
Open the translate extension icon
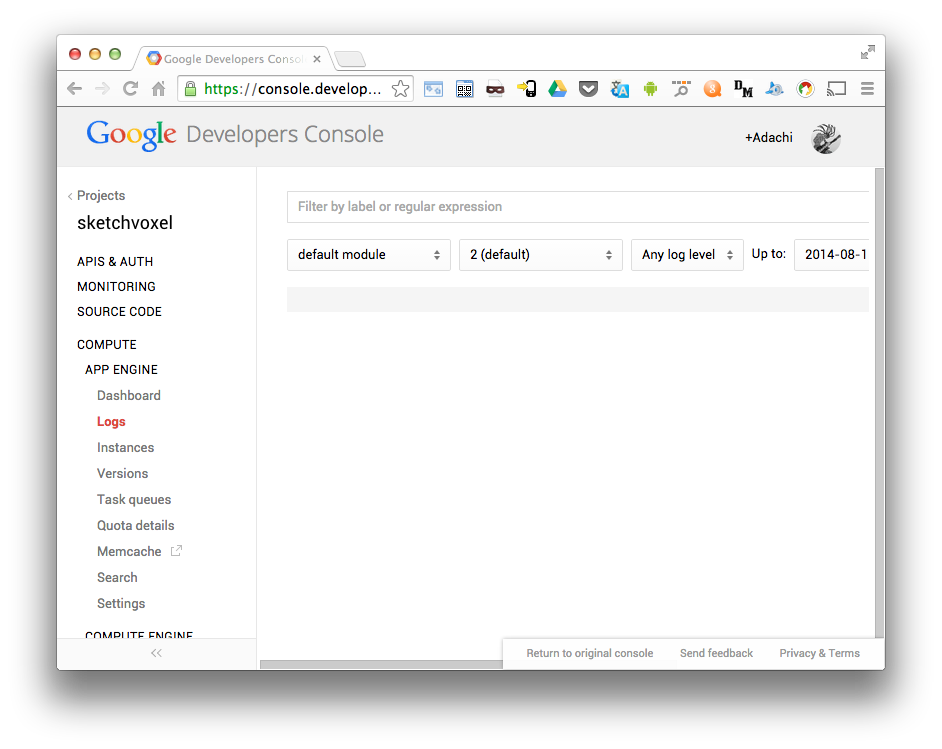pyautogui.click(x=619, y=89)
